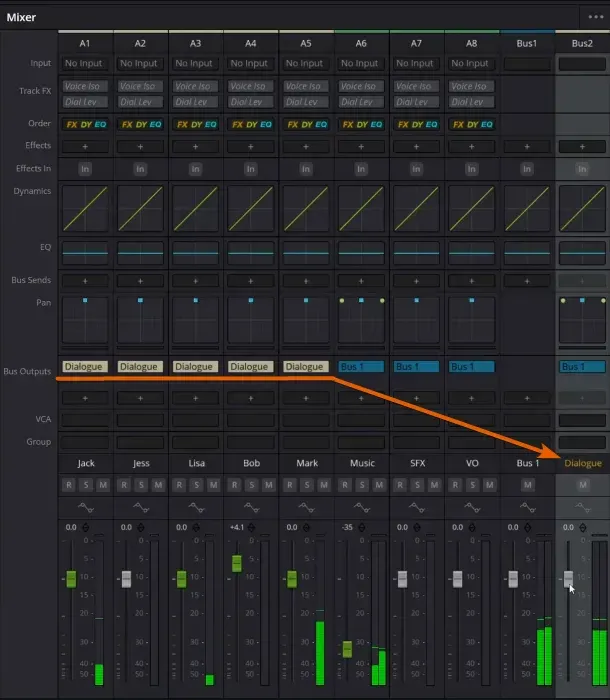
Task: Mute the Bob track
Action: coord(269,485)
